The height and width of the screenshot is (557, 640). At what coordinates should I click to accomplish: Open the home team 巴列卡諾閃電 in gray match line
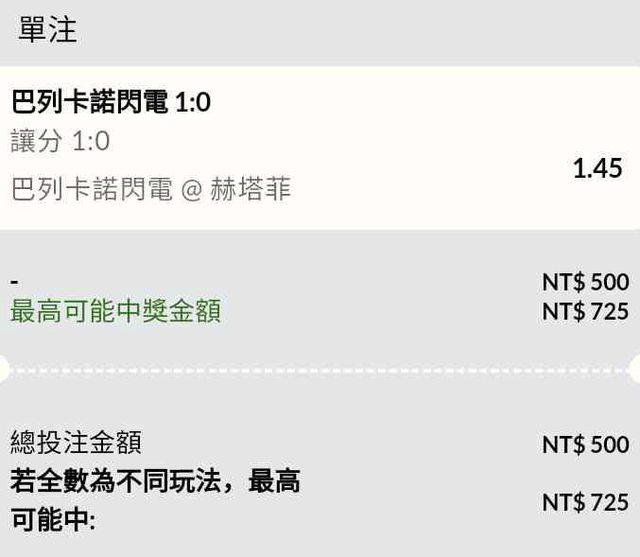(91, 188)
